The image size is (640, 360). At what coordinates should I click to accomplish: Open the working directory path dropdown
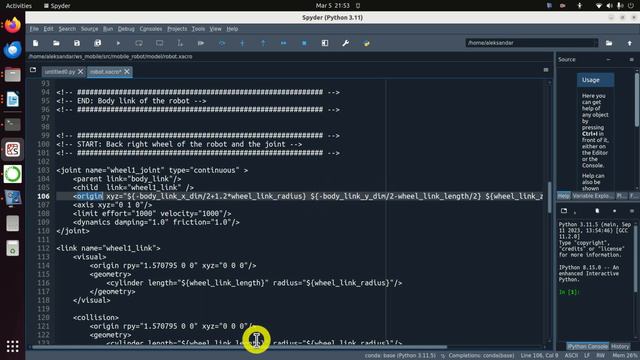pos(531,43)
